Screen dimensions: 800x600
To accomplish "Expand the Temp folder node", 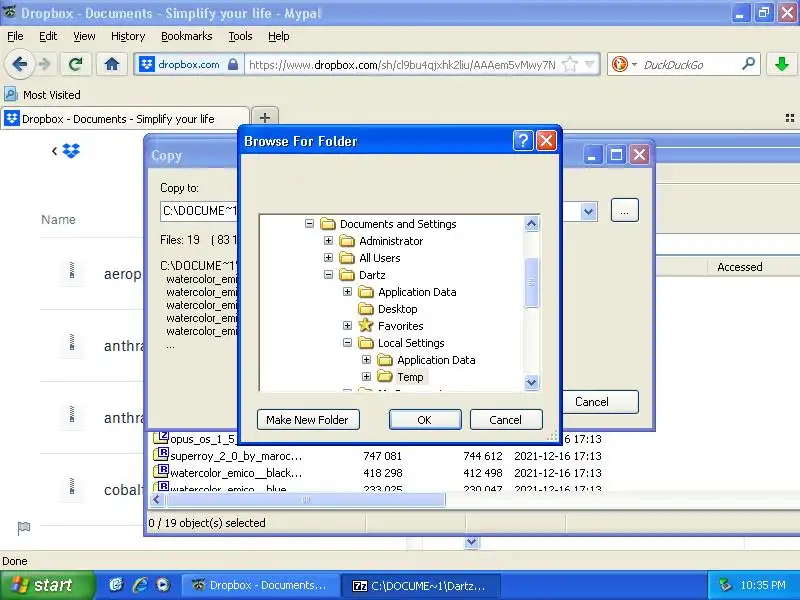I will tap(366, 377).
